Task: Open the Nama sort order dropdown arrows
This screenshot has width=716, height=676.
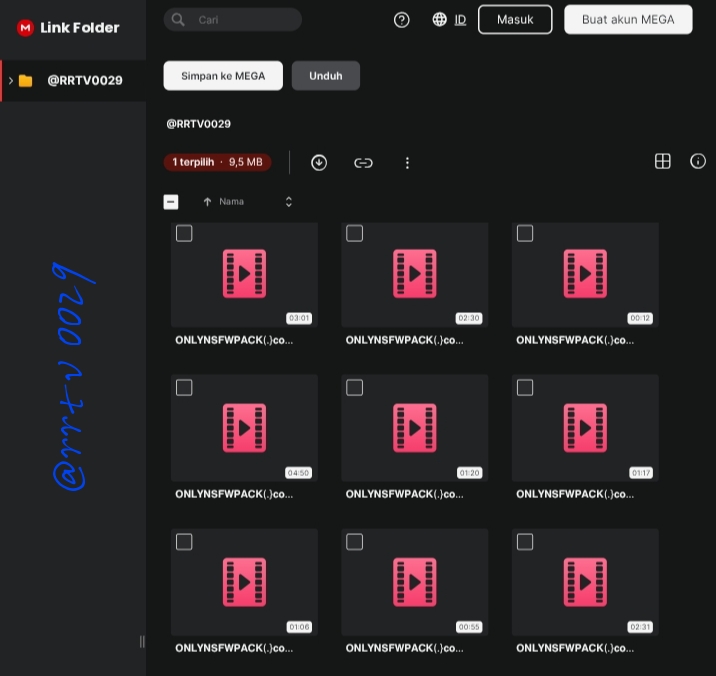Action: (289, 202)
